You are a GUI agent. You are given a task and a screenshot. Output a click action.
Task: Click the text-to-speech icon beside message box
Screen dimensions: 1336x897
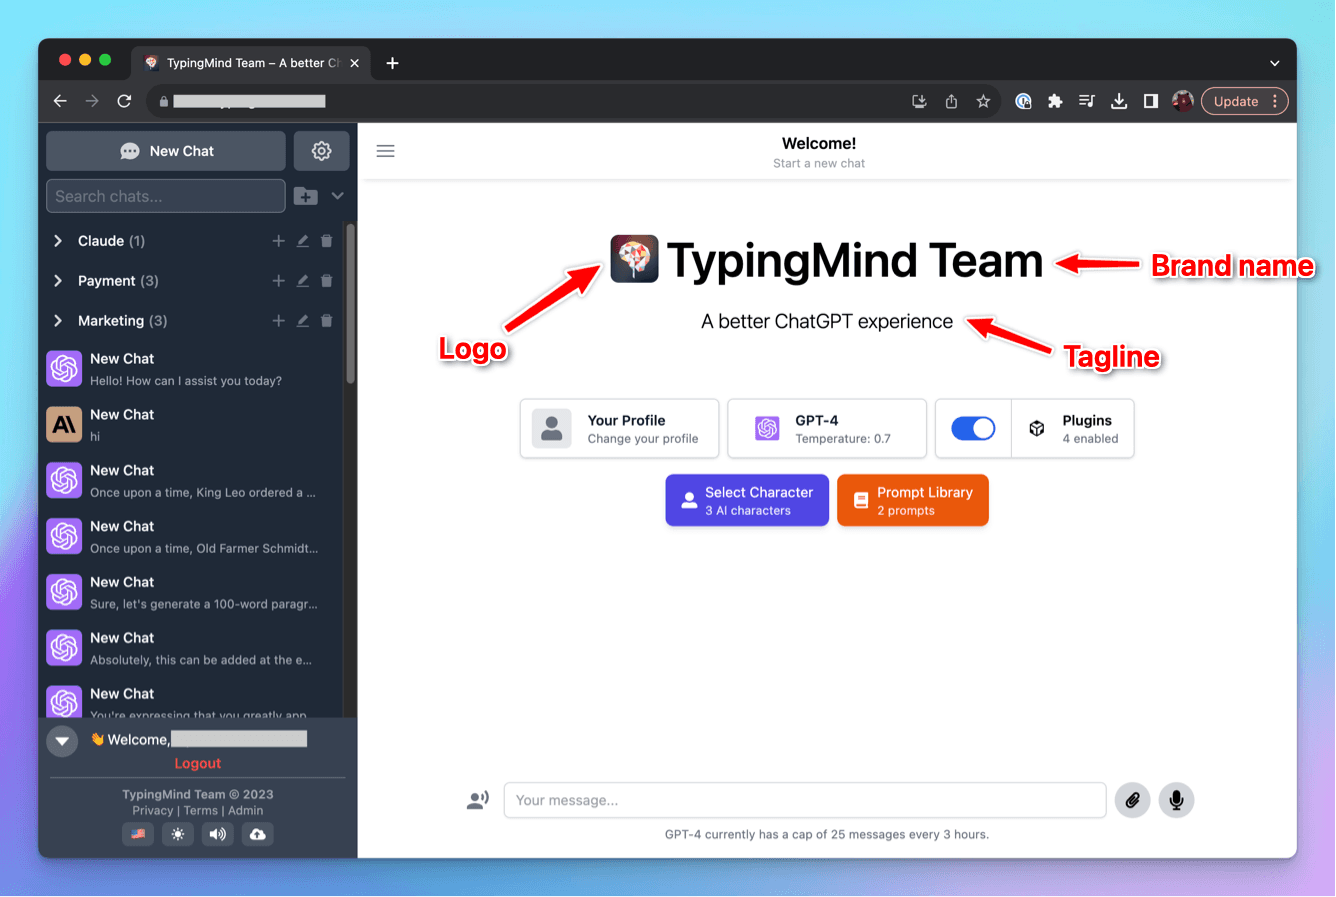pos(478,800)
